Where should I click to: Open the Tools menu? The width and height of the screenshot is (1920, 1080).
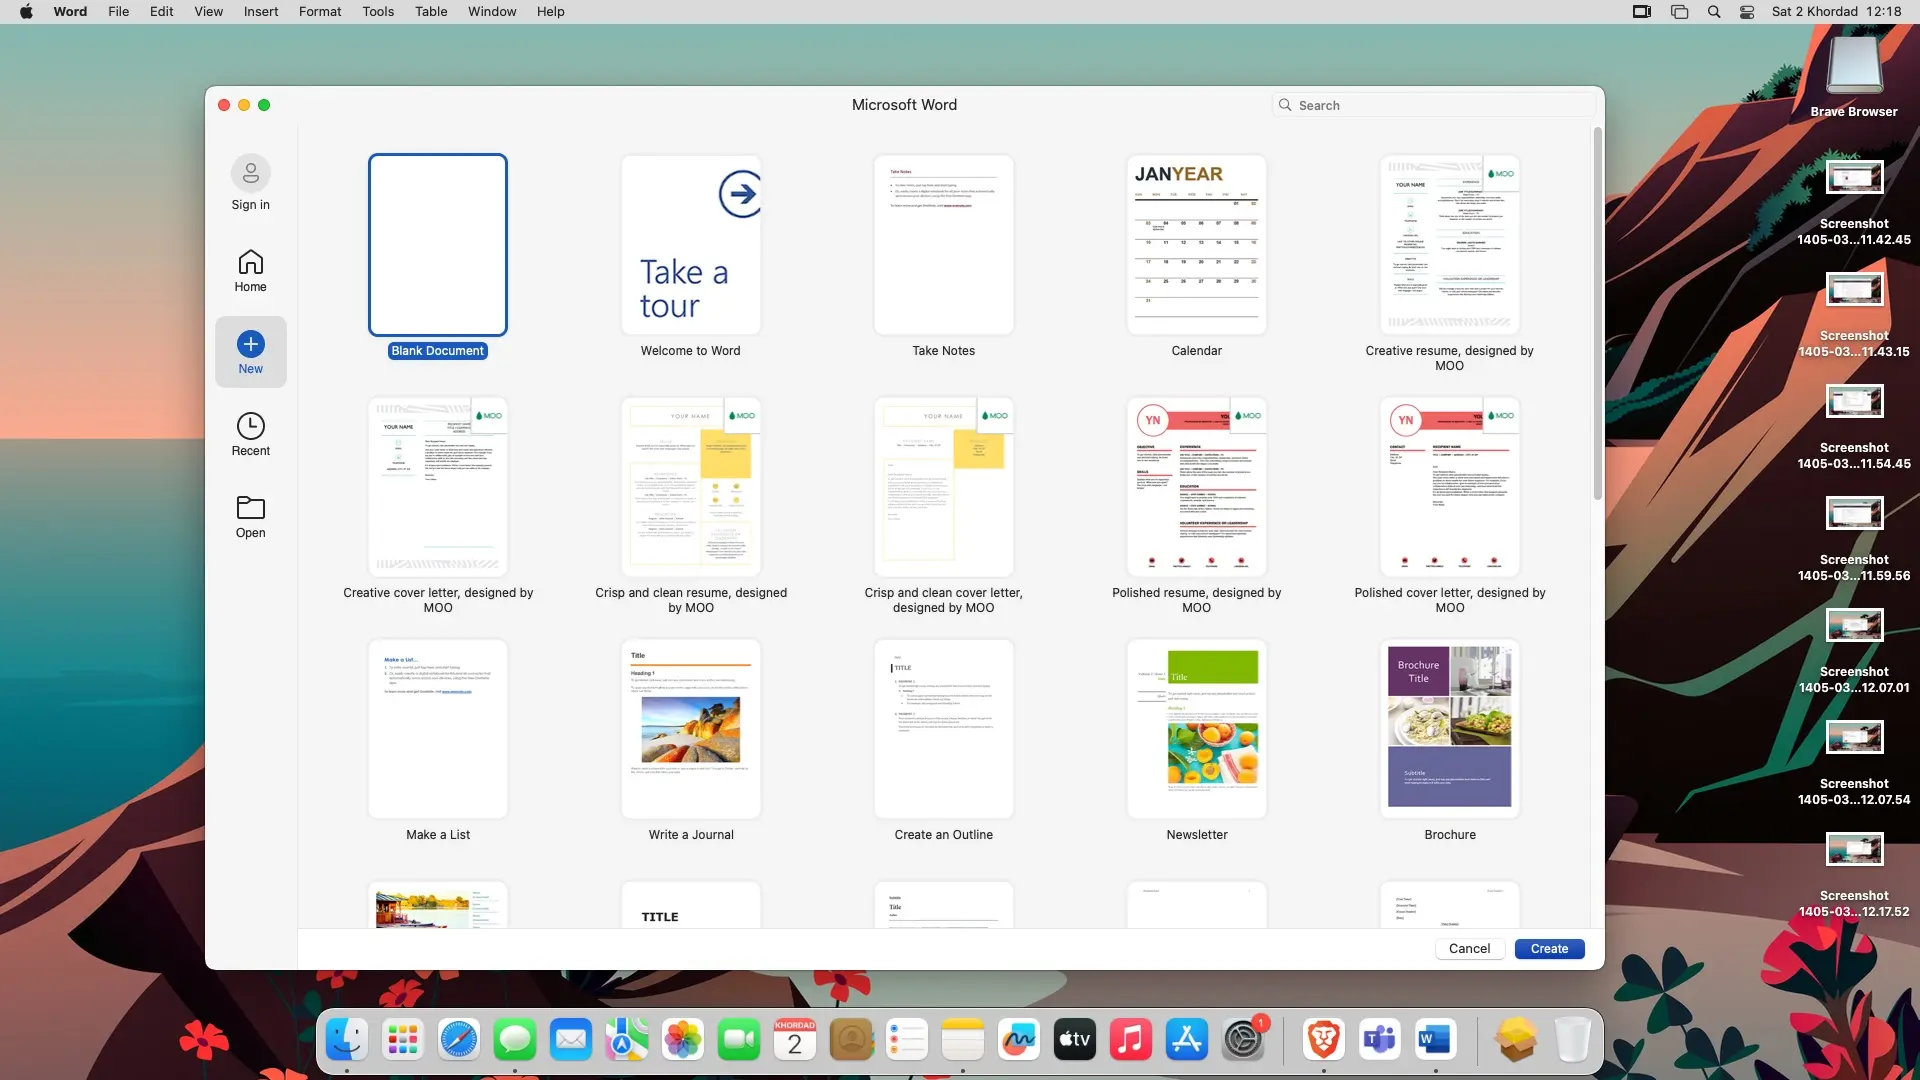[378, 12]
